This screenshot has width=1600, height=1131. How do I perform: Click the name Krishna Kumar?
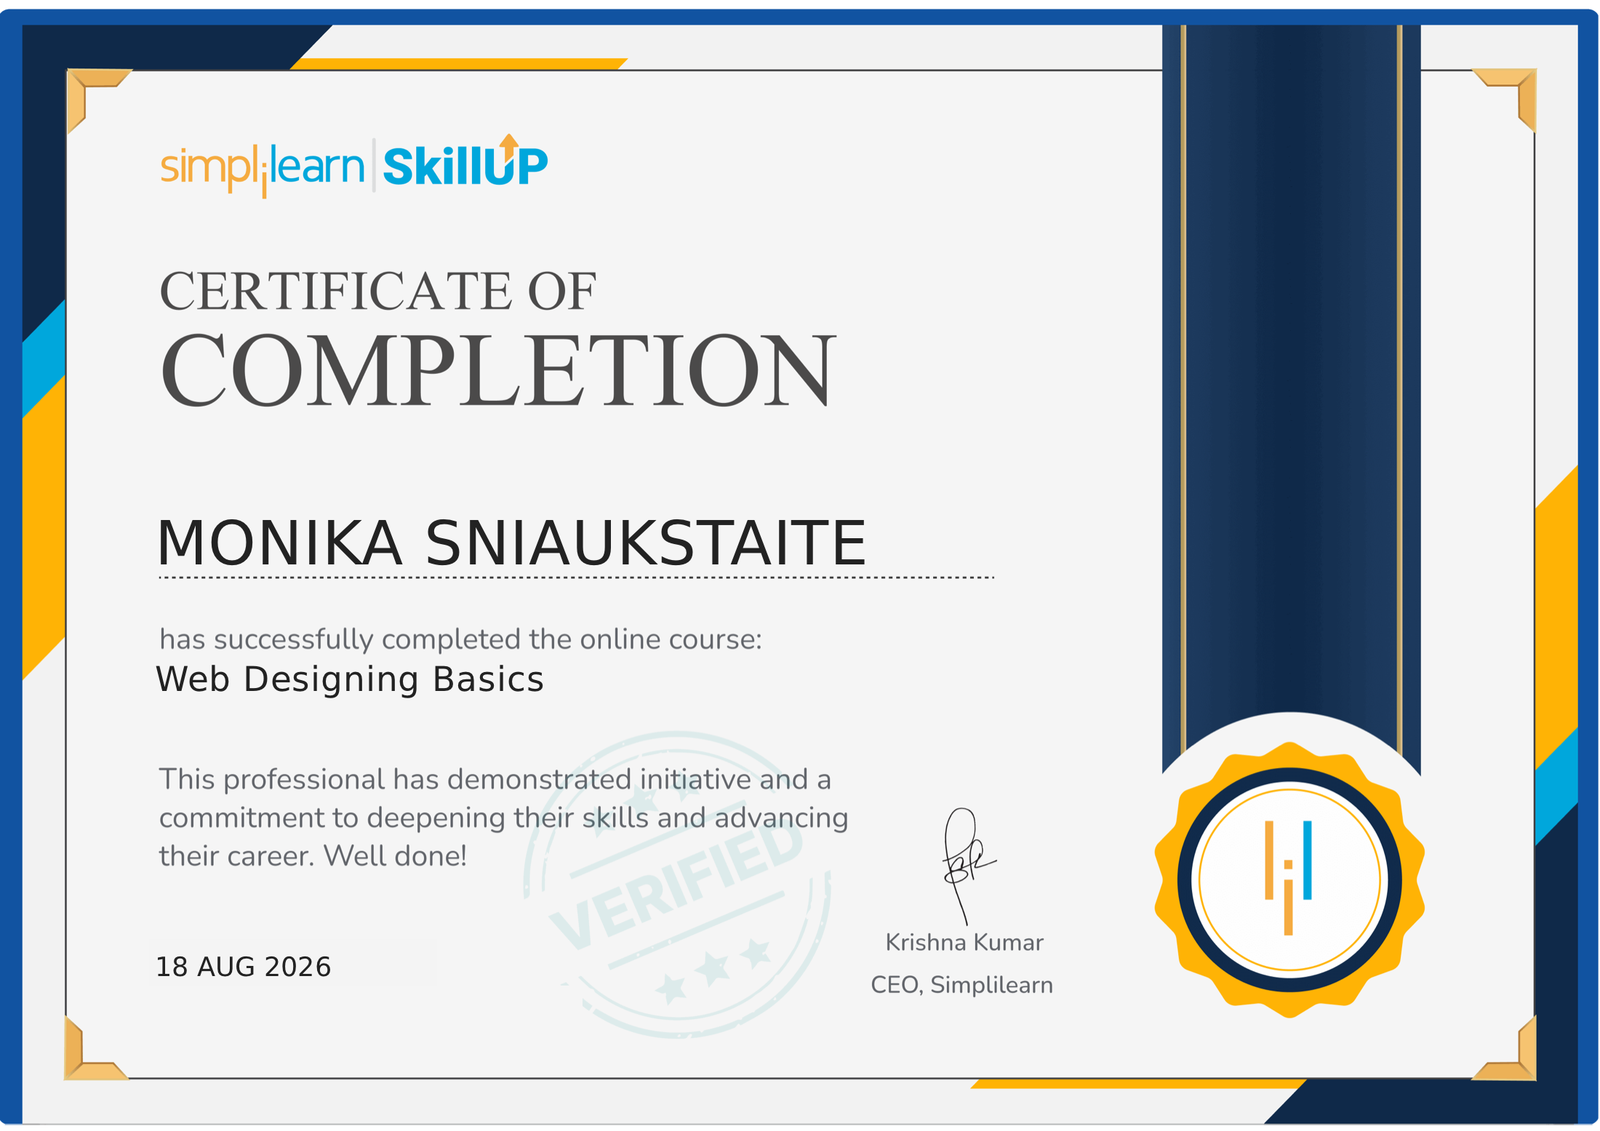[x=964, y=942]
